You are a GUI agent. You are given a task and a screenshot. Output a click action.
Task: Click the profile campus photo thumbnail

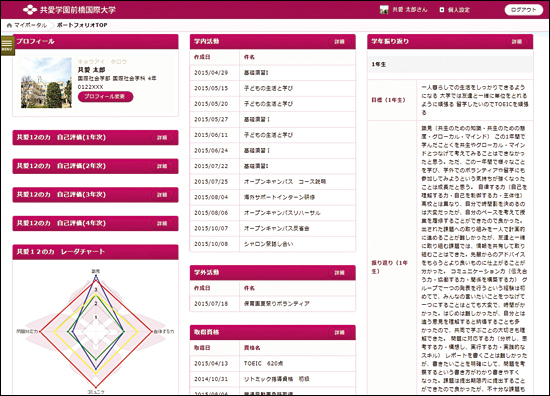tap(46, 82)
